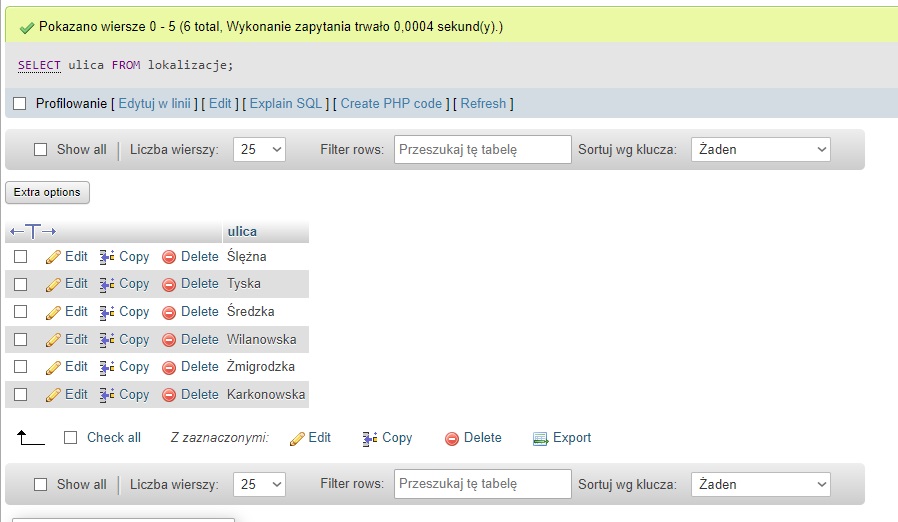Click the red Delete icon for Średzka row

click(x=169, y=312)
